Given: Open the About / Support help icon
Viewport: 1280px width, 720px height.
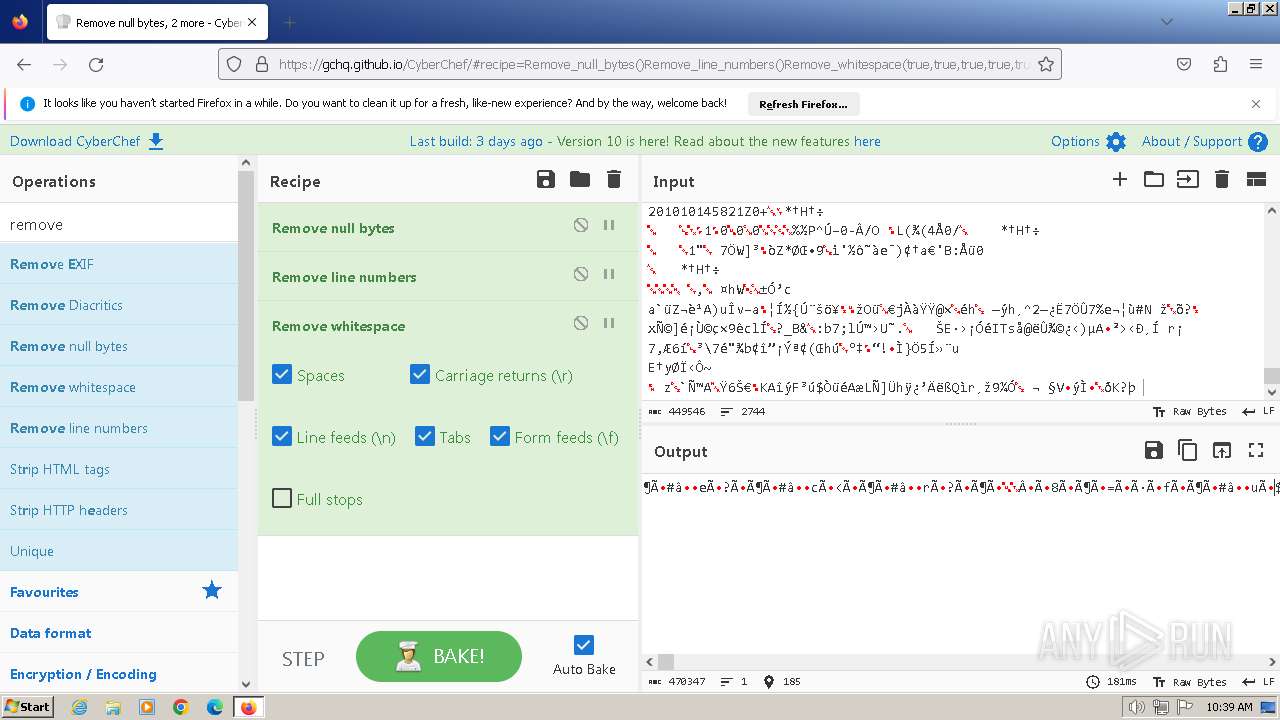Looking at the screenshot, I should tap(1258, 142).
